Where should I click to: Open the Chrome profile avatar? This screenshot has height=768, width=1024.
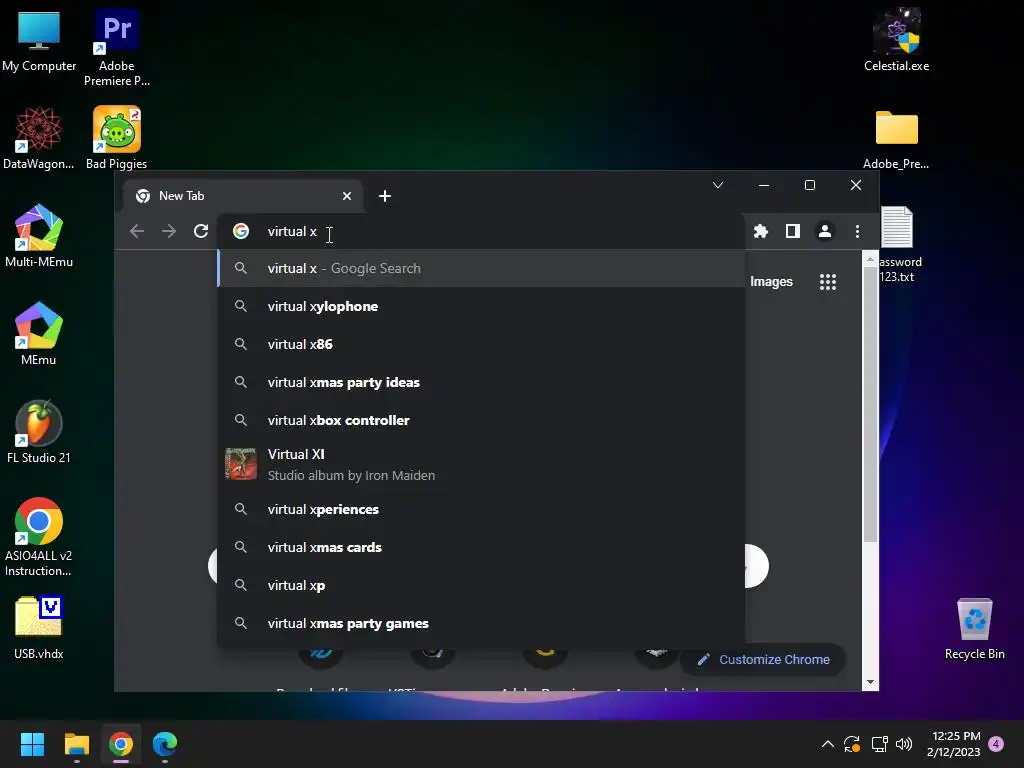(825, 231)
